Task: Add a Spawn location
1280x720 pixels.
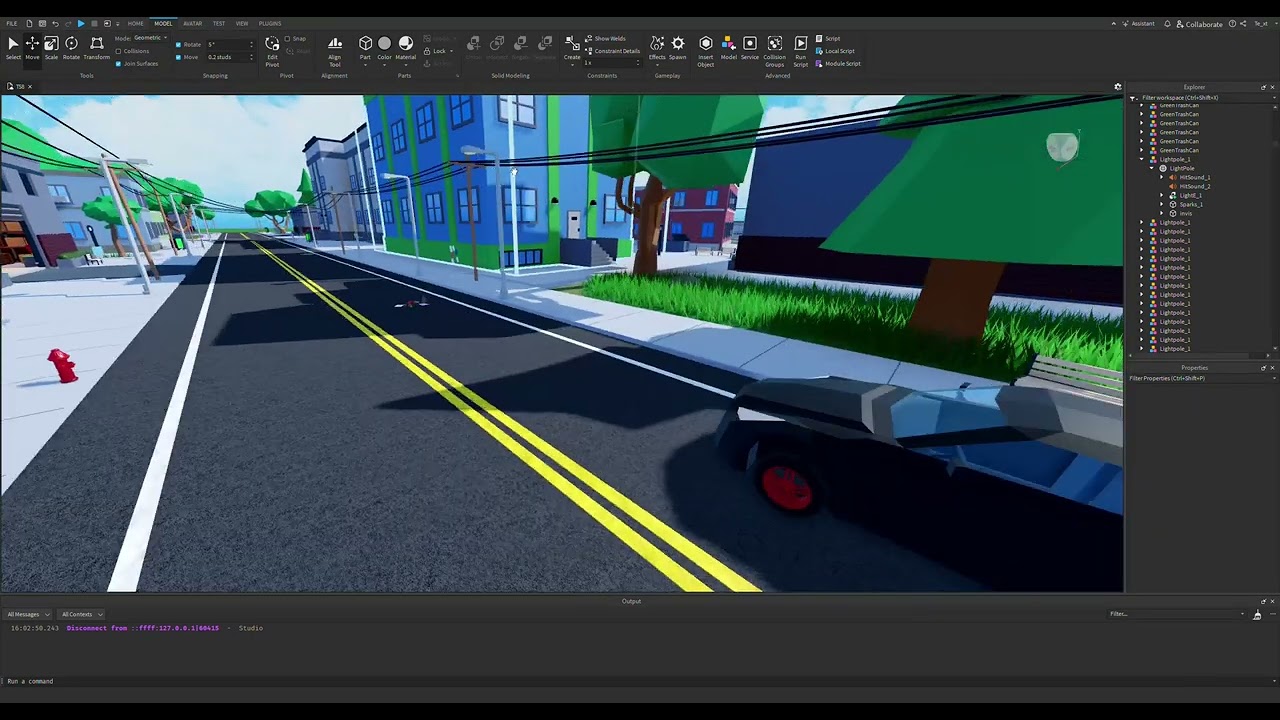Action: pos(678,48)
